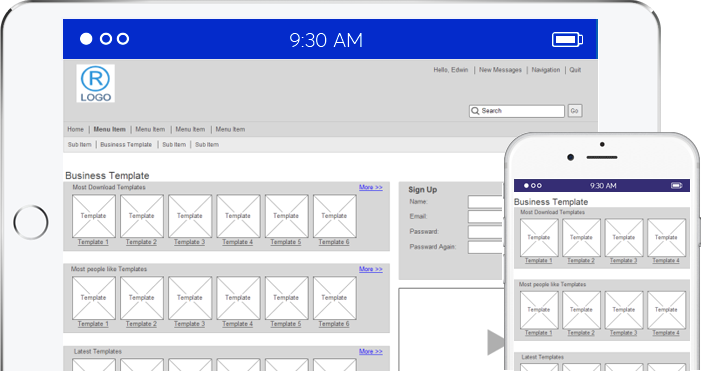Focus the Password Again field
This screenshot has width=701, height=371.
pyautogui.click(x=486, y=247)
